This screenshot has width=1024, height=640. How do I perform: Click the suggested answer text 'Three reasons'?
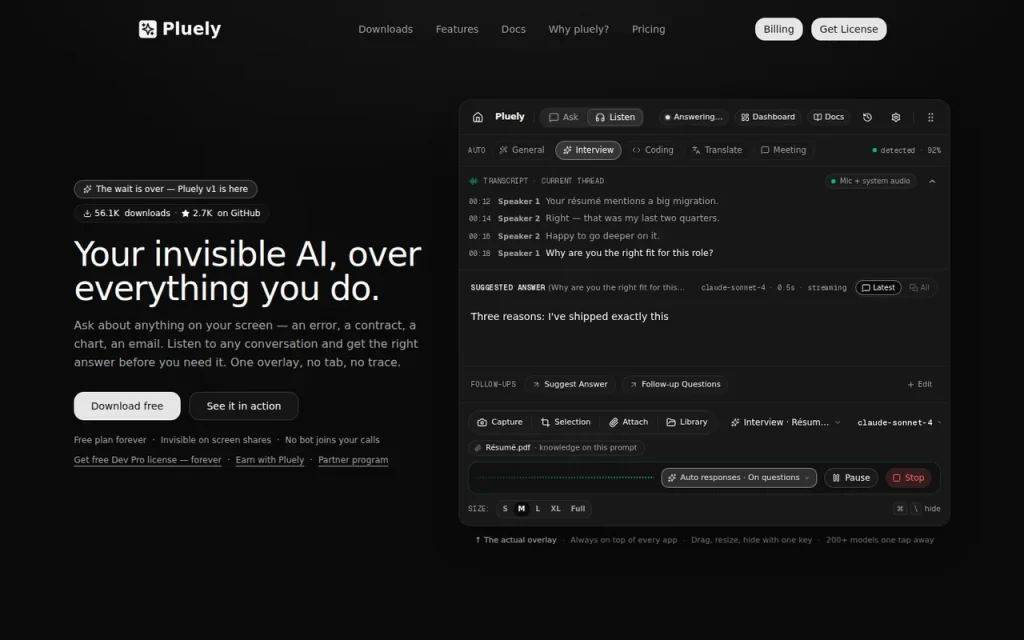coord(569,316)
